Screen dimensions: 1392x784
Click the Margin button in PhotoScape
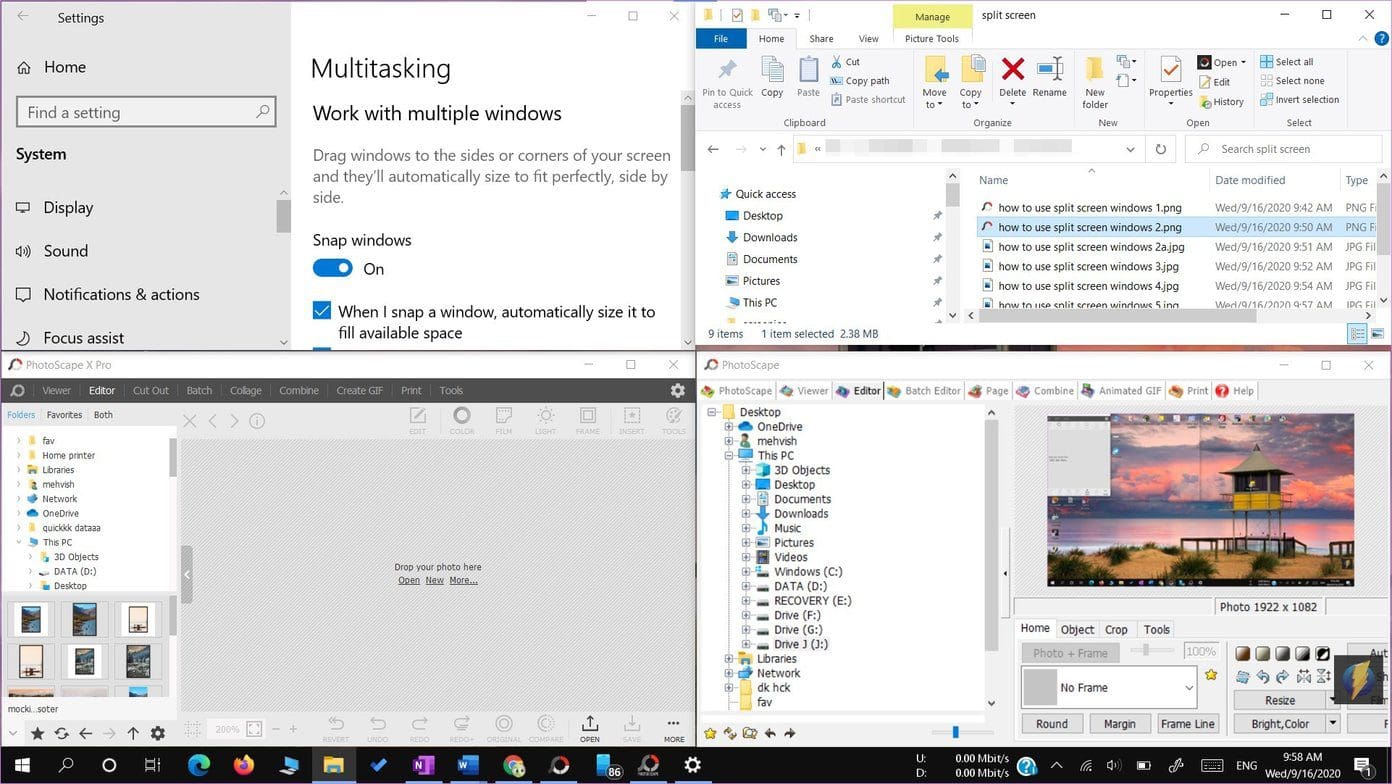point(1120,724)
